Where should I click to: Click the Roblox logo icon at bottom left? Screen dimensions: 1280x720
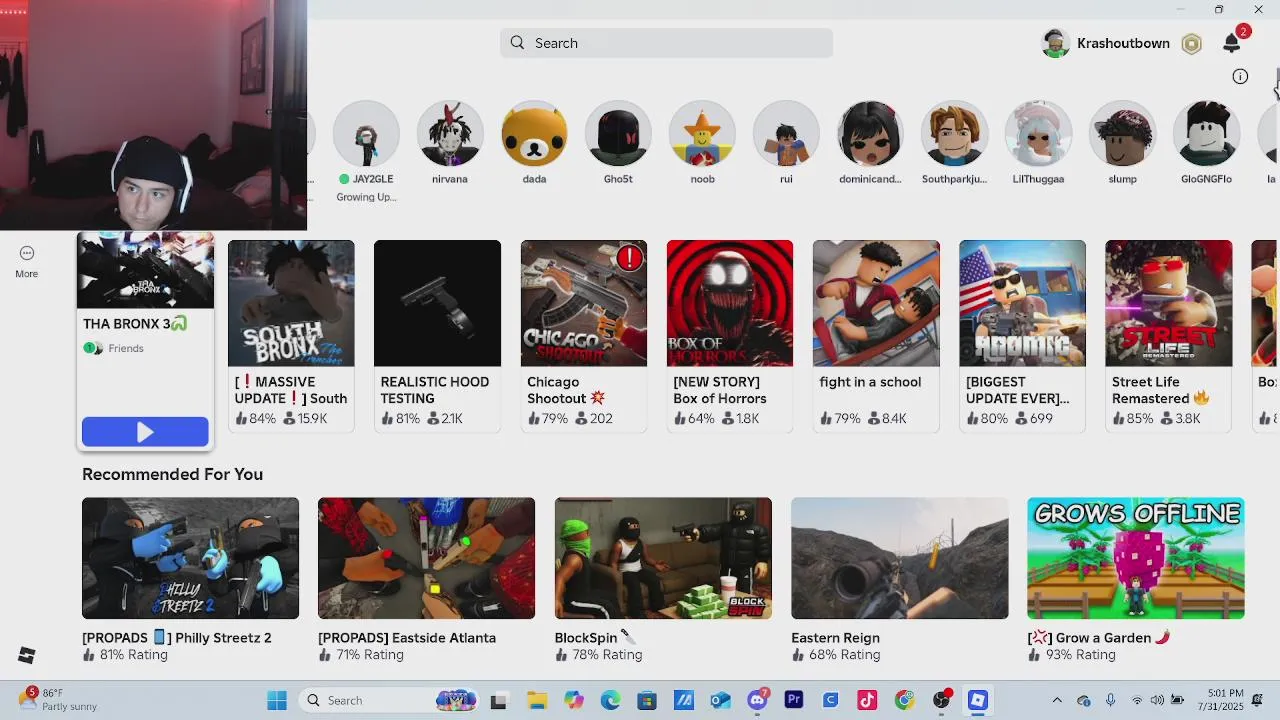(27, 655)
